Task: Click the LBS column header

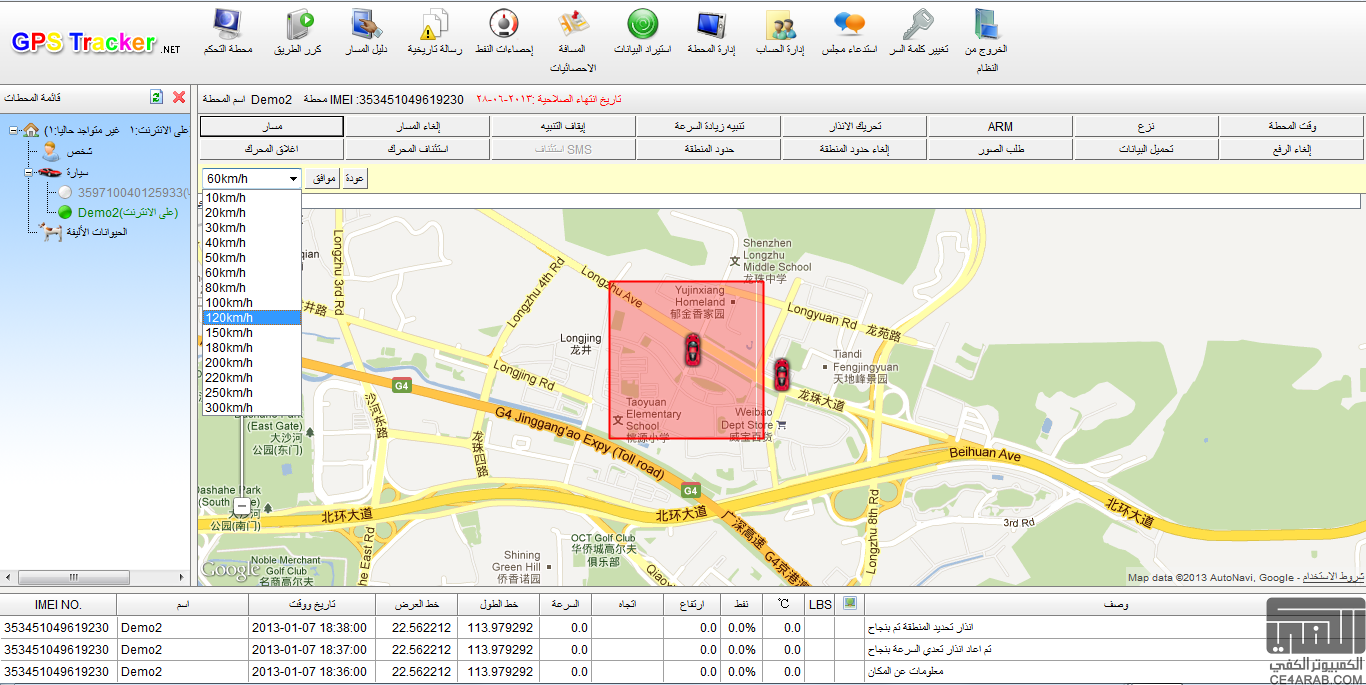Action: click(820, 604)
